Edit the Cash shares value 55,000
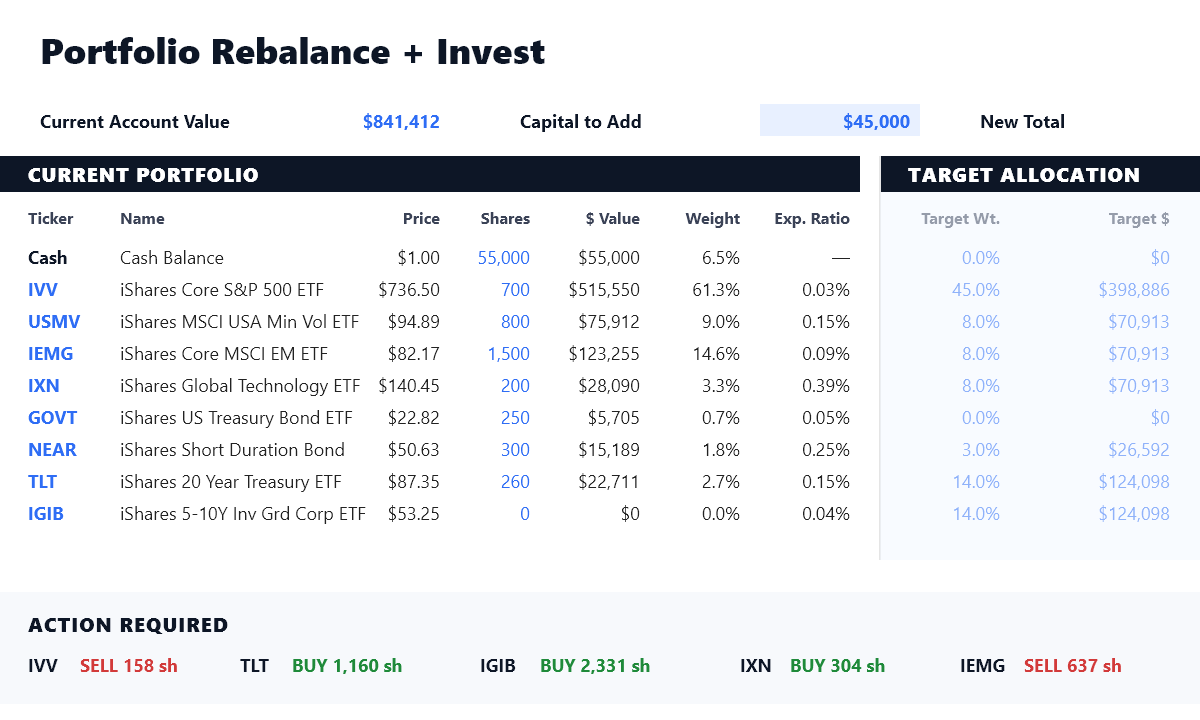Viewport: 1200px width, 720px height. (504, 258)
